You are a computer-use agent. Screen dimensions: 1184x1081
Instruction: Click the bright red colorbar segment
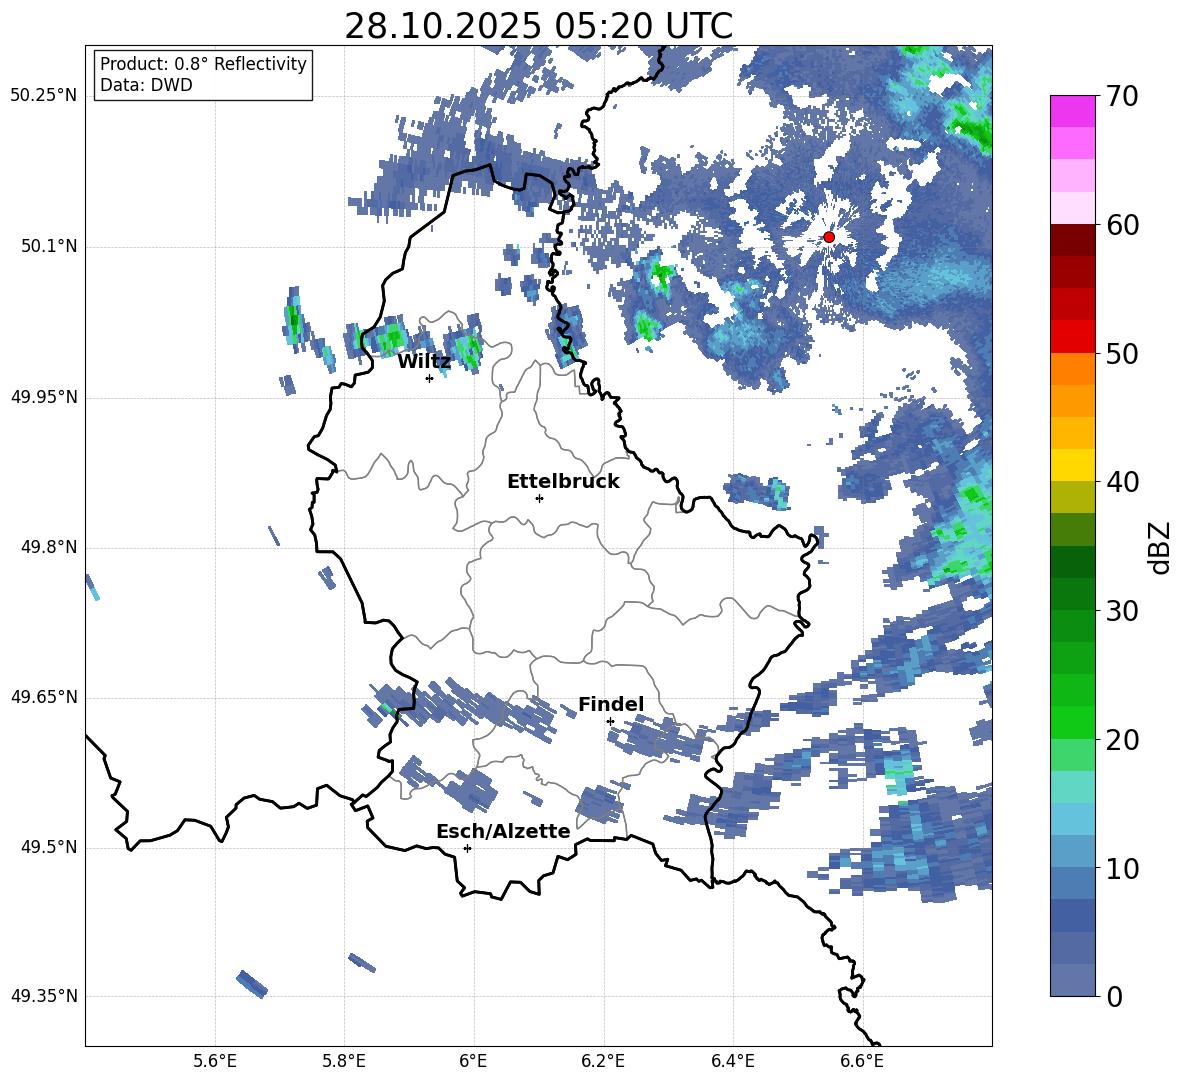[1072, 336]
